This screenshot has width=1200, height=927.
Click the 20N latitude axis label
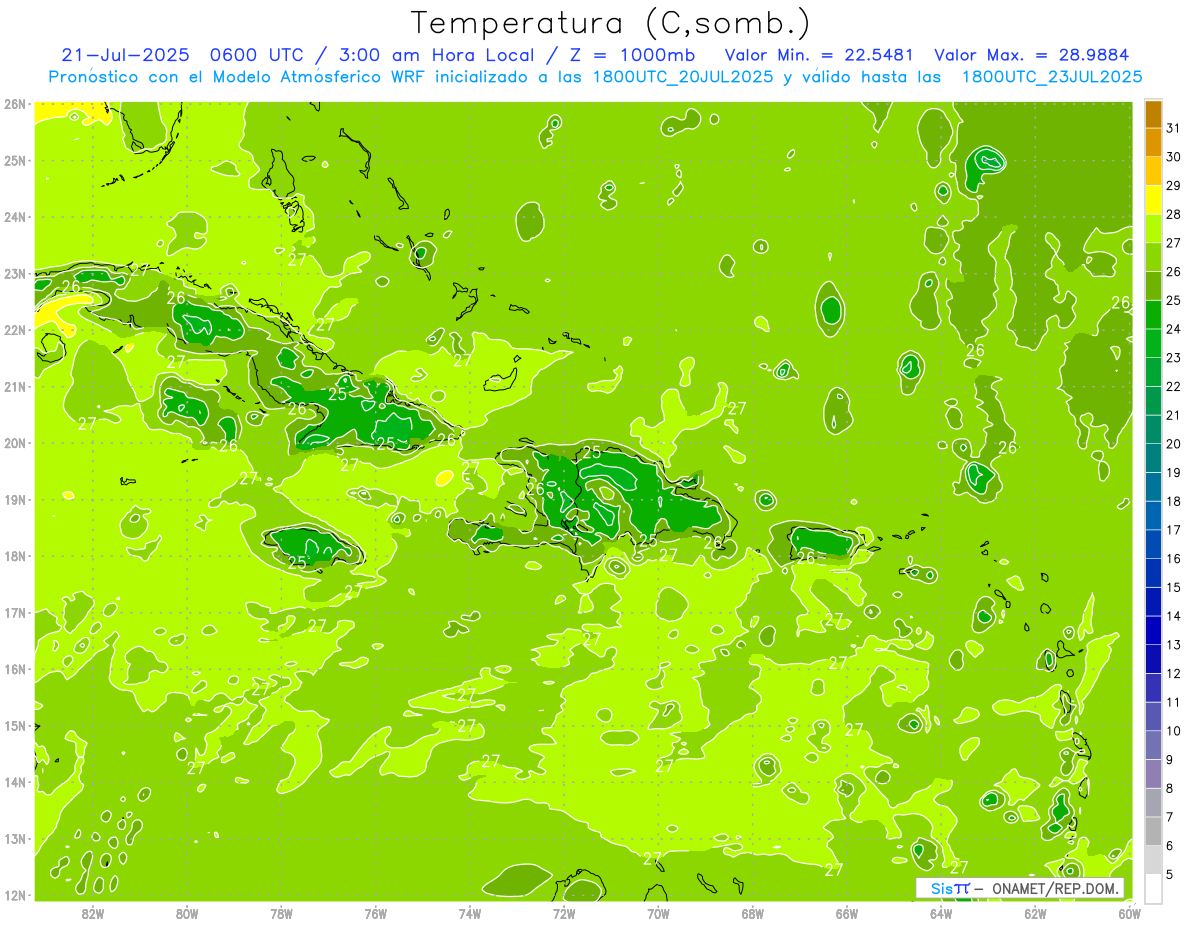(x=15, y=443)
